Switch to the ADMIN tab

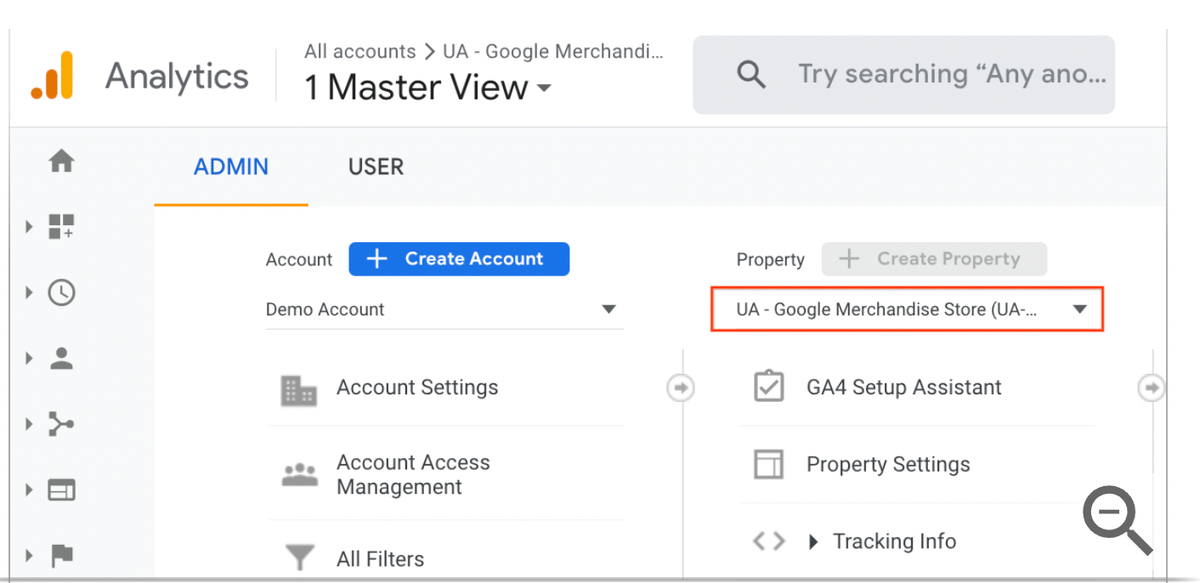coord(231,167)
